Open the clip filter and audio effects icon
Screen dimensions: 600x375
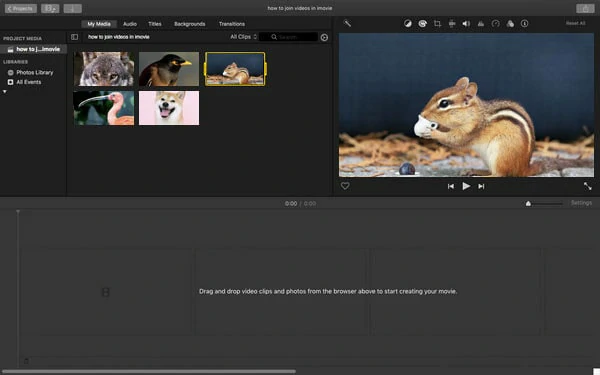point(510,24)
